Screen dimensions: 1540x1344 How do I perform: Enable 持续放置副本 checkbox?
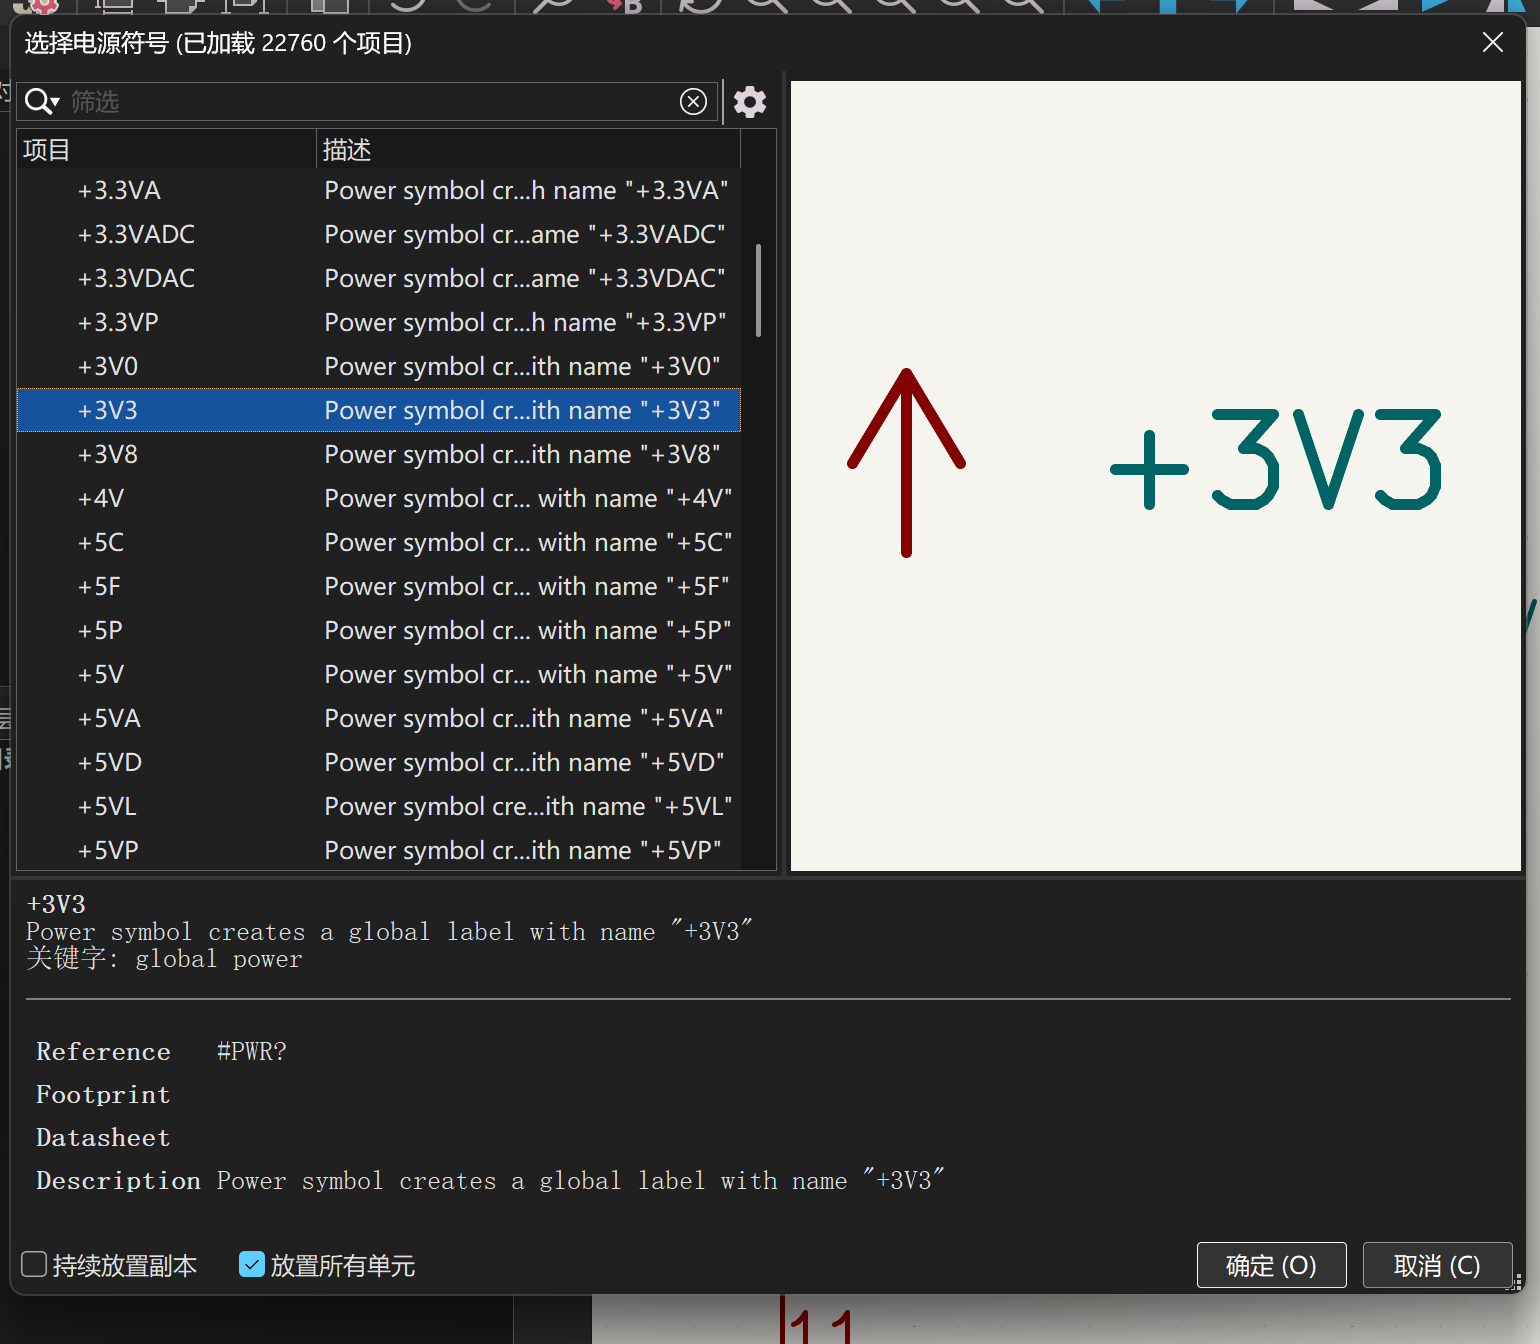pos(34,1265)
